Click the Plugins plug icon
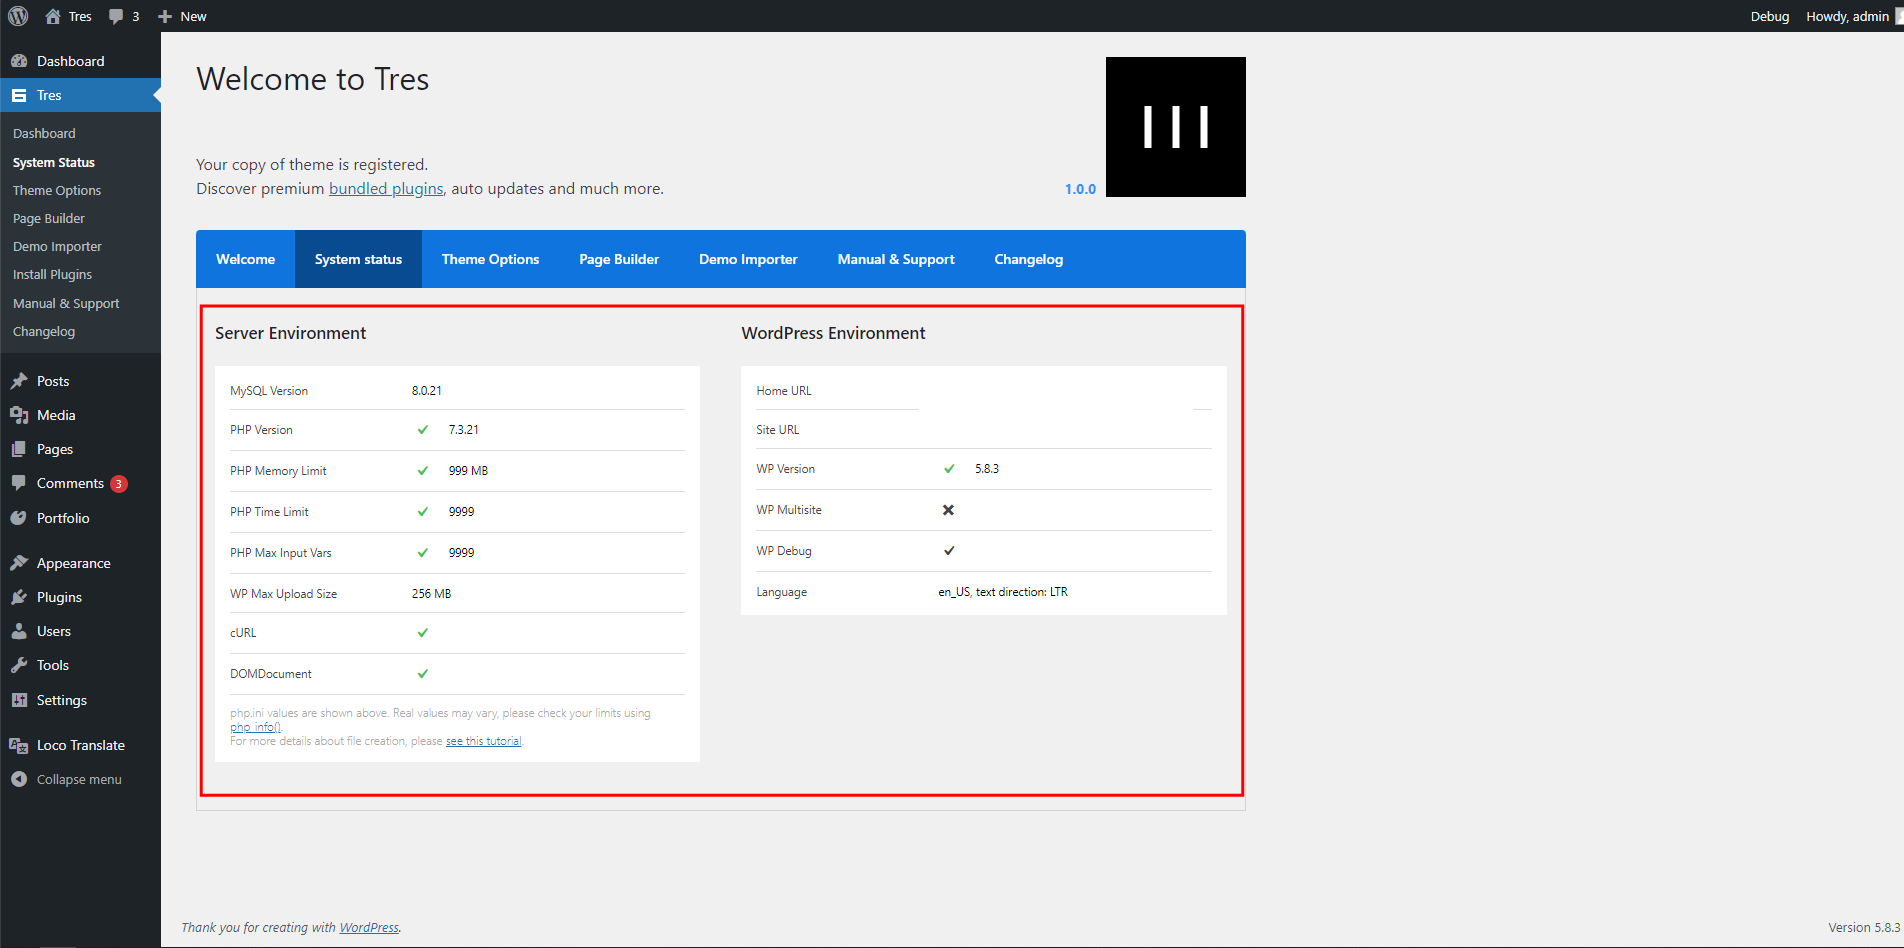The height and width of the screenshot is (948, 1904). coord(19,597)
